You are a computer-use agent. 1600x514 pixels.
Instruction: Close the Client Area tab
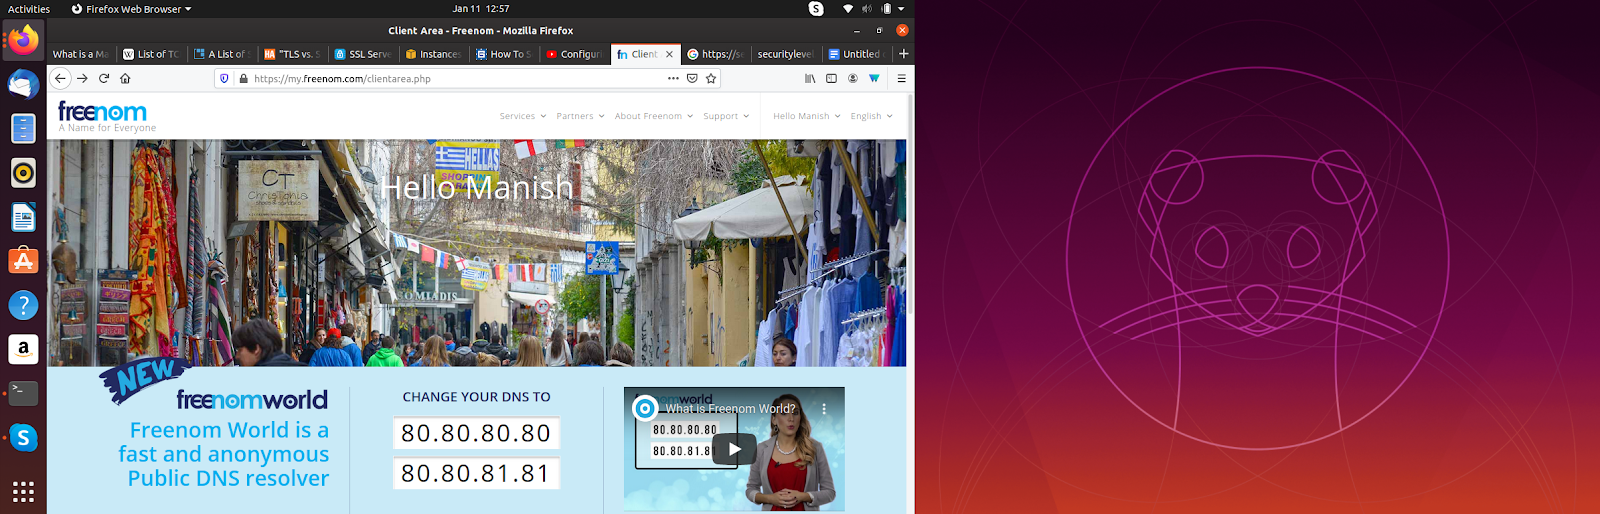[670, 54]
